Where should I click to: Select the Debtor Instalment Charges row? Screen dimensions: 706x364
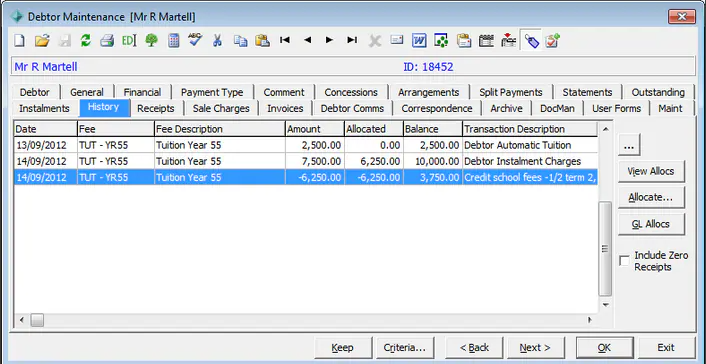(306, 161)
